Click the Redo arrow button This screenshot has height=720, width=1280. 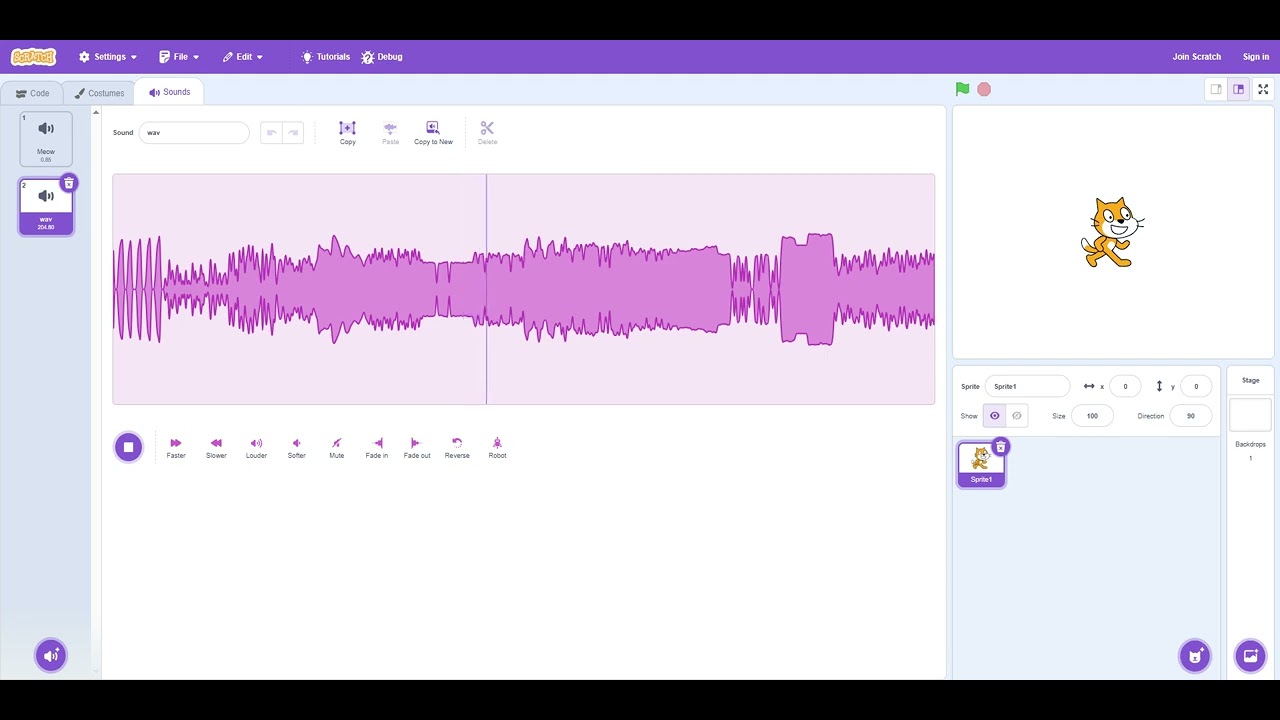[293, 132]
